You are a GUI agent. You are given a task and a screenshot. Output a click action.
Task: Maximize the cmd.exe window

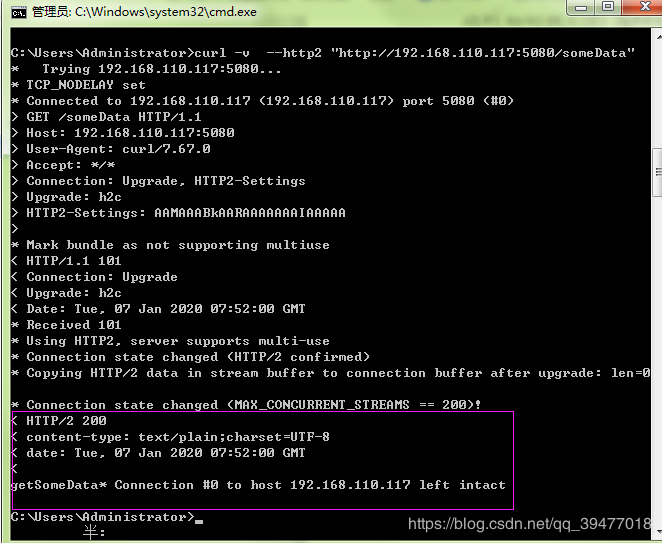coord(608,6)
